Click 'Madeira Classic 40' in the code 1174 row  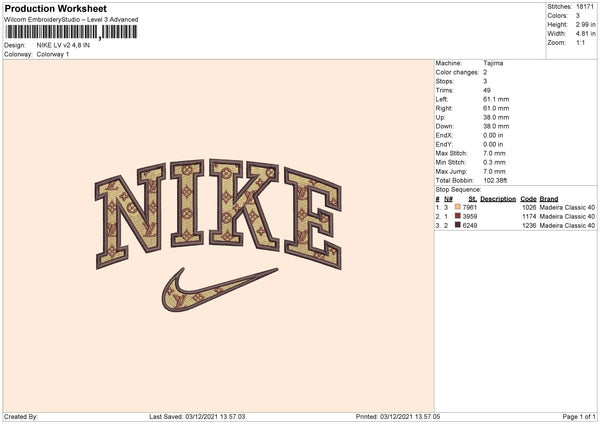[x=567, y=217]
